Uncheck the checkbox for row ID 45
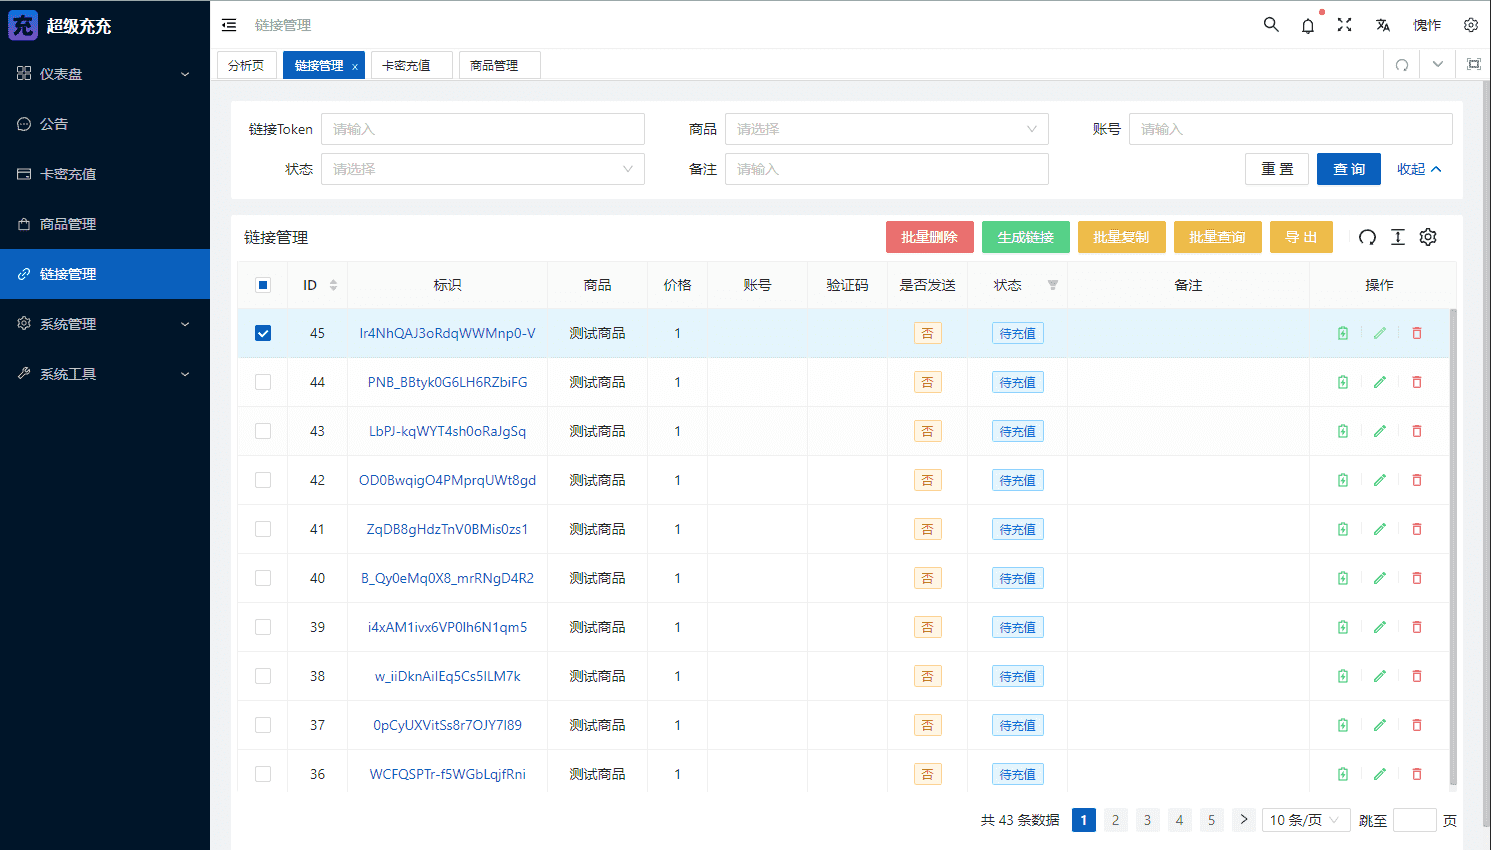 pos(263,333)
